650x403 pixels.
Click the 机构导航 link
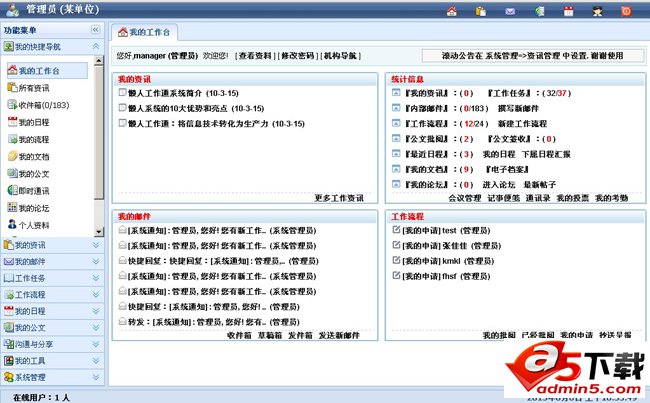[340, 56]
